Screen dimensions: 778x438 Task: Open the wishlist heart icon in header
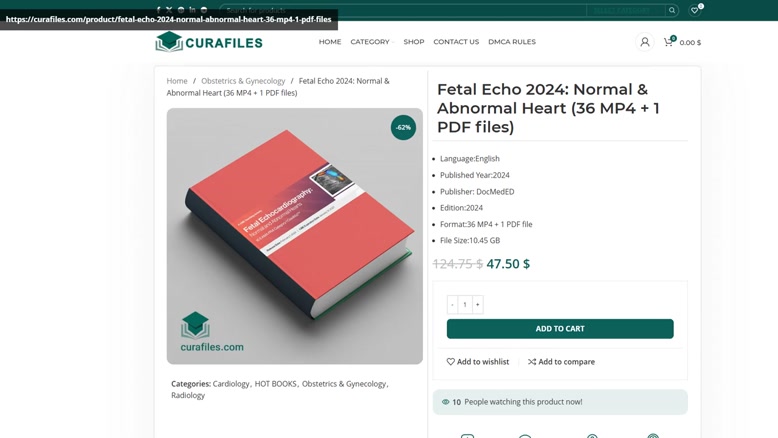(x=695, y=10)
